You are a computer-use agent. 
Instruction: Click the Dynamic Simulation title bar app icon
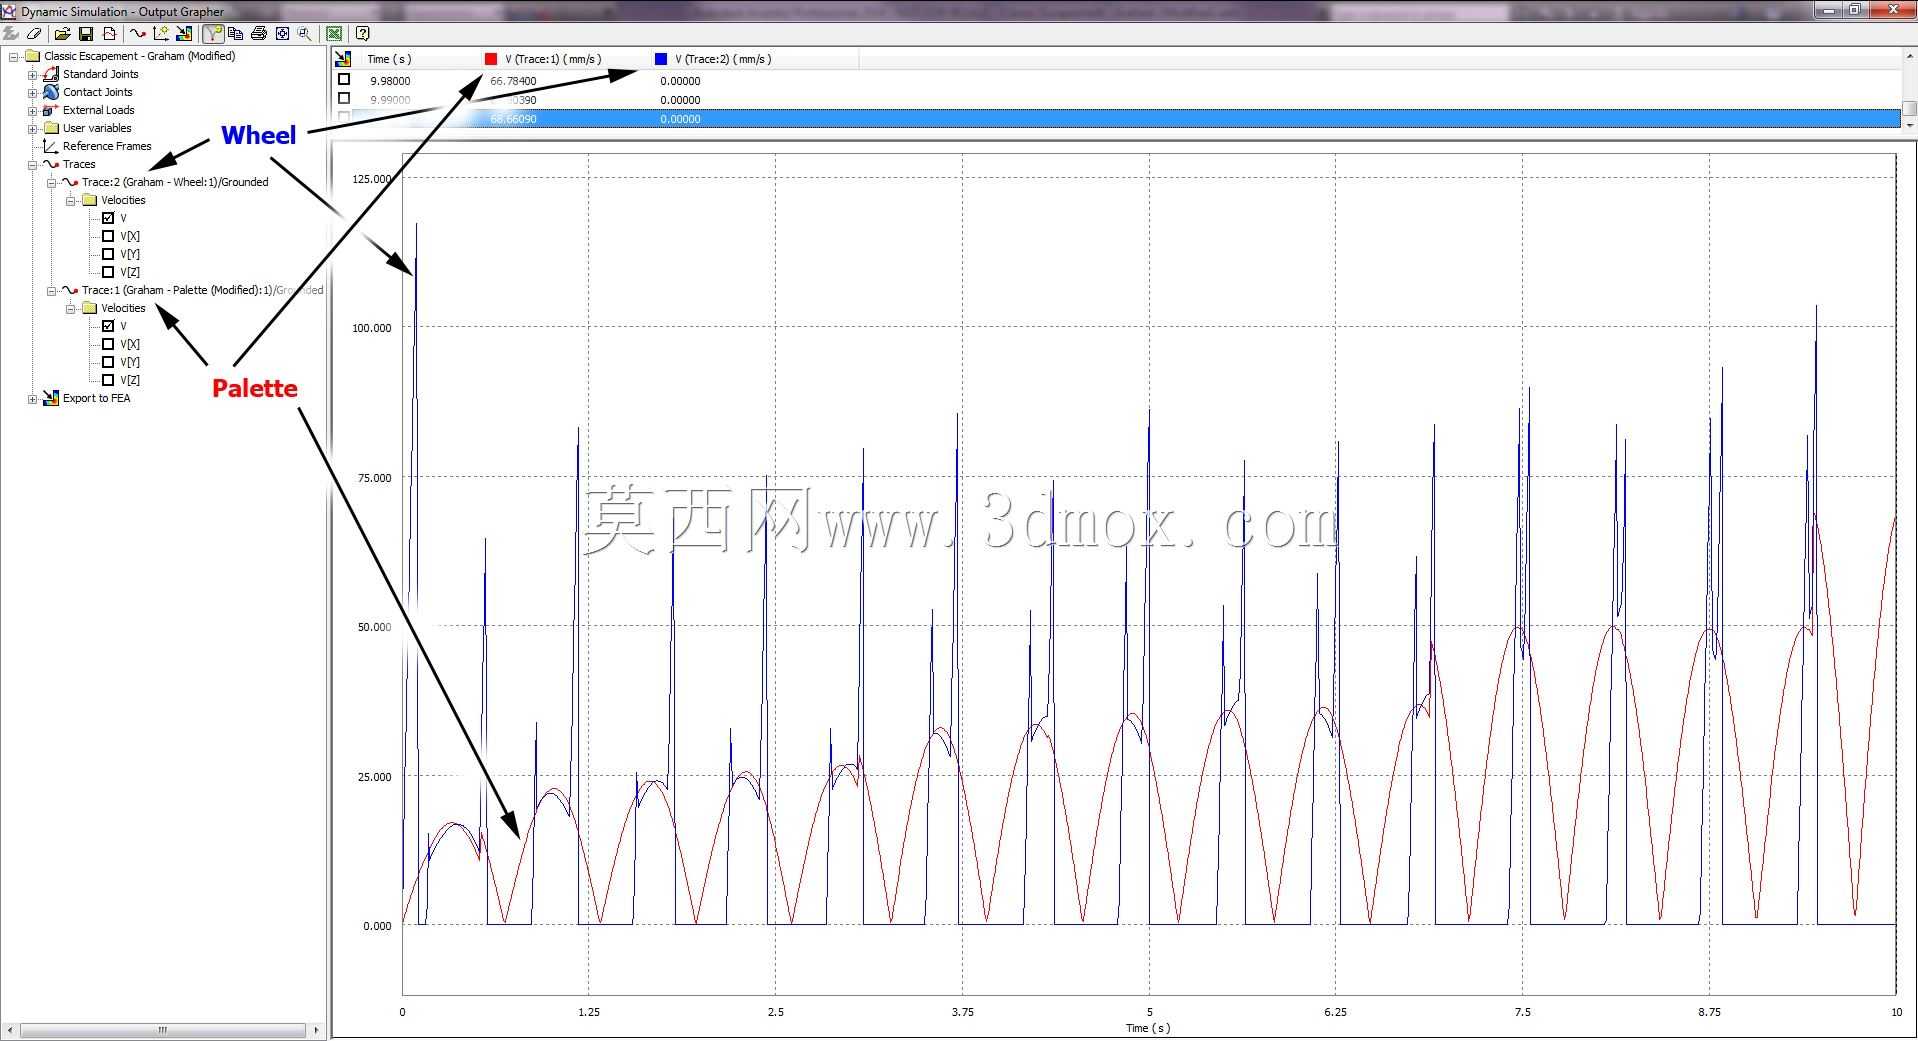point(9,11)
